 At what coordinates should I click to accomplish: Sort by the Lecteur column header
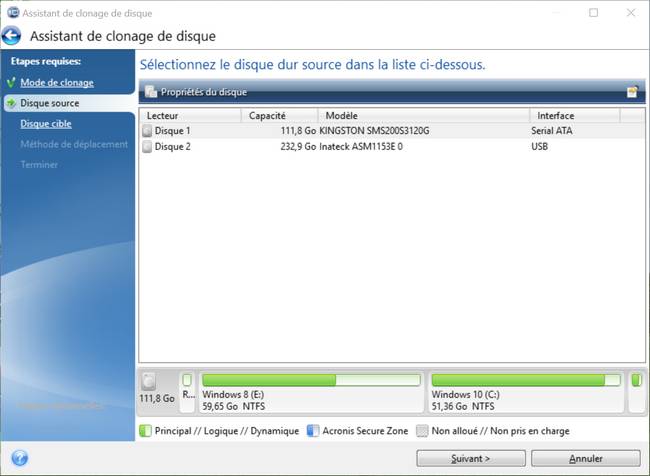coord(190,116)
